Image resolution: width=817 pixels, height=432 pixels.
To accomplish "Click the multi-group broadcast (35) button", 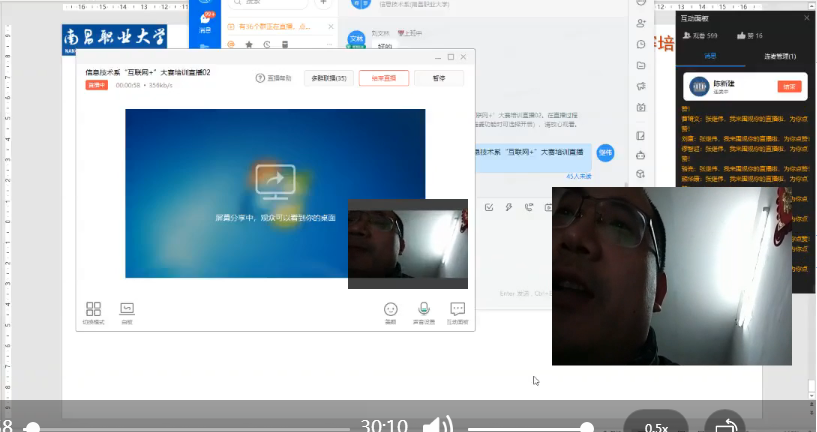I will pos(329,78).
